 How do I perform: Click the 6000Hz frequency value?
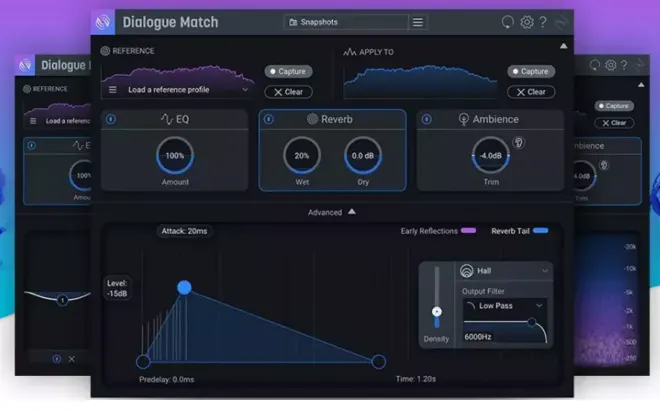[x=478, y=336]
